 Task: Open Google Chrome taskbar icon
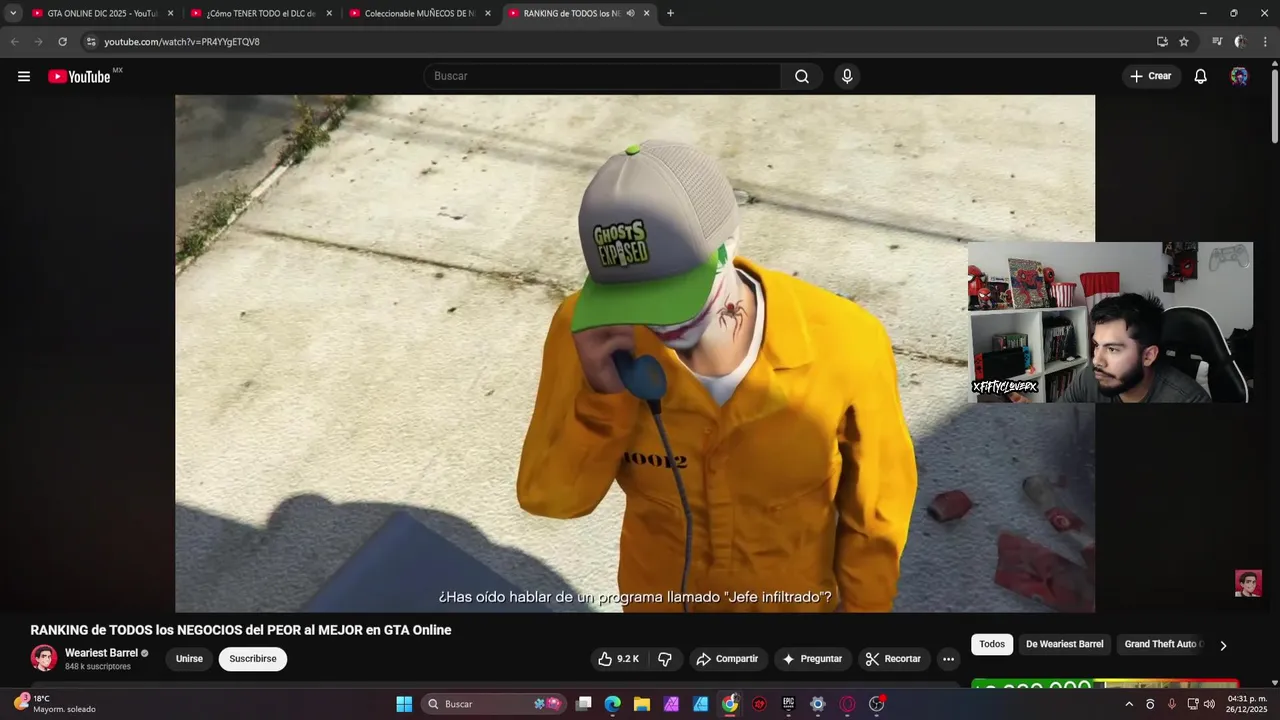730,704
